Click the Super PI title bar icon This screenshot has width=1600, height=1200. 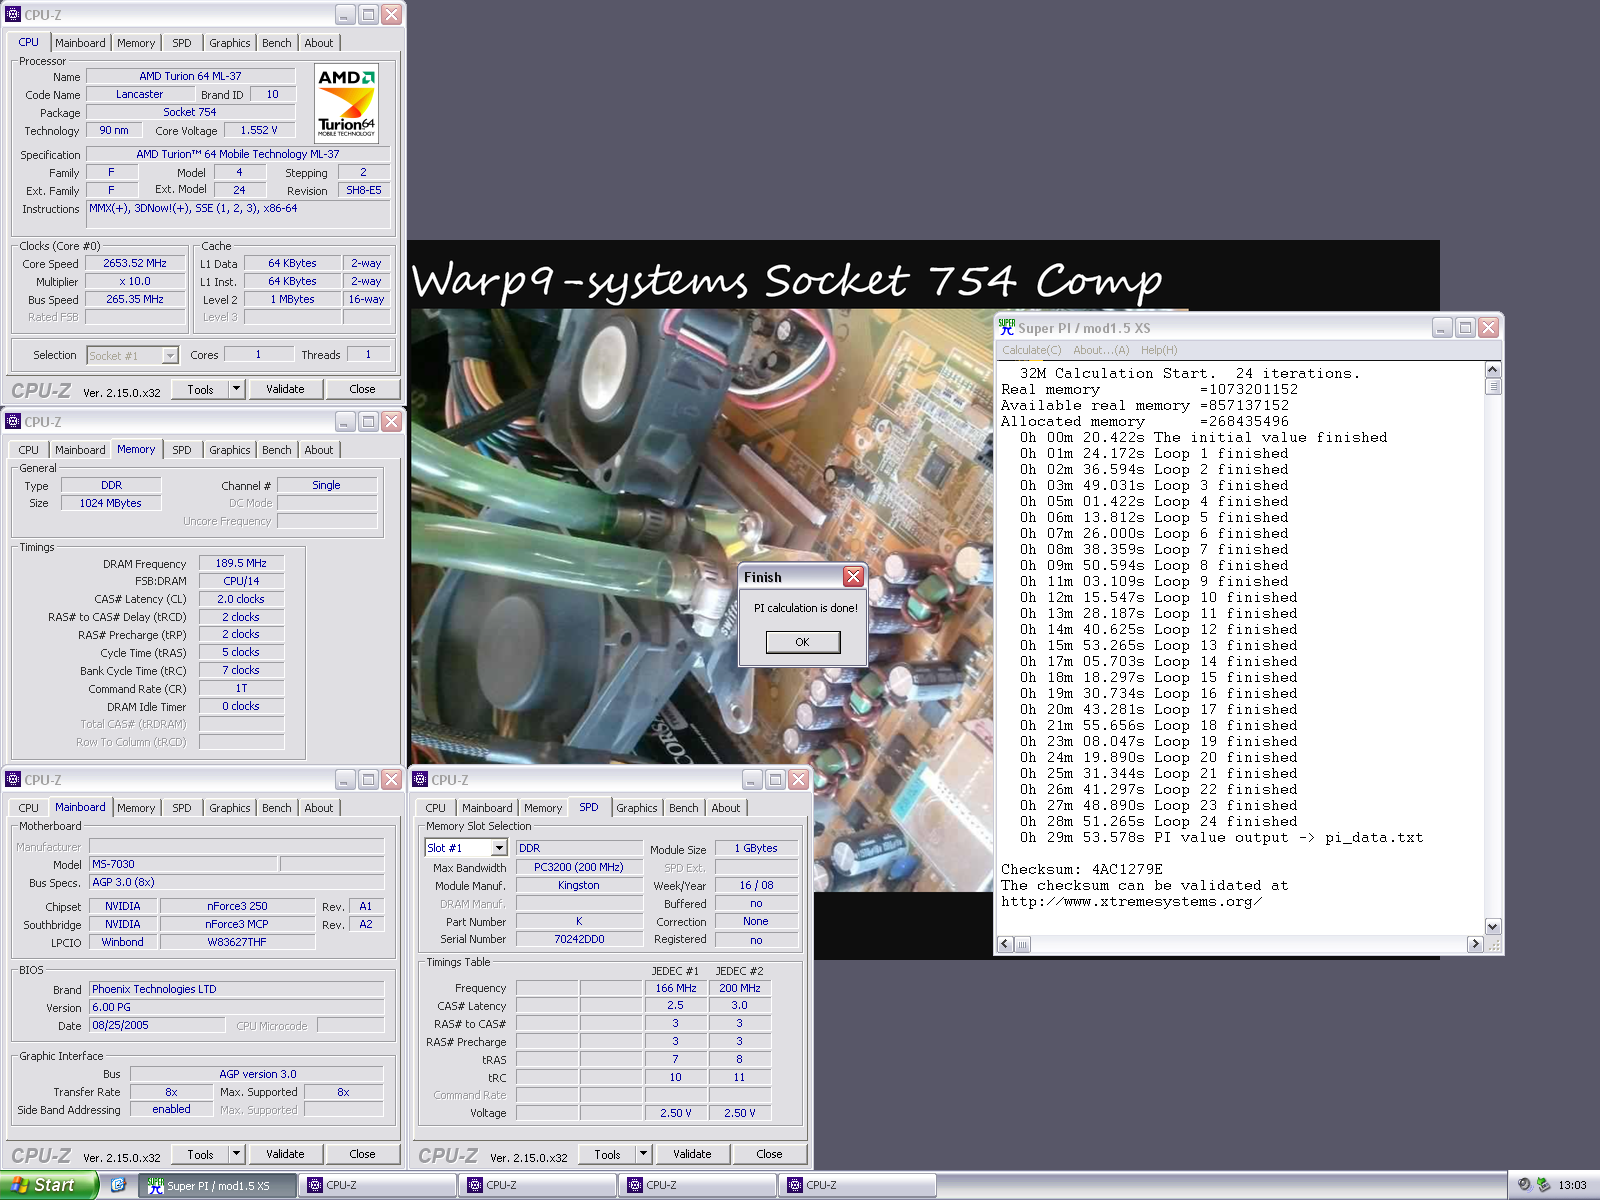click(x=1007, y=327)
